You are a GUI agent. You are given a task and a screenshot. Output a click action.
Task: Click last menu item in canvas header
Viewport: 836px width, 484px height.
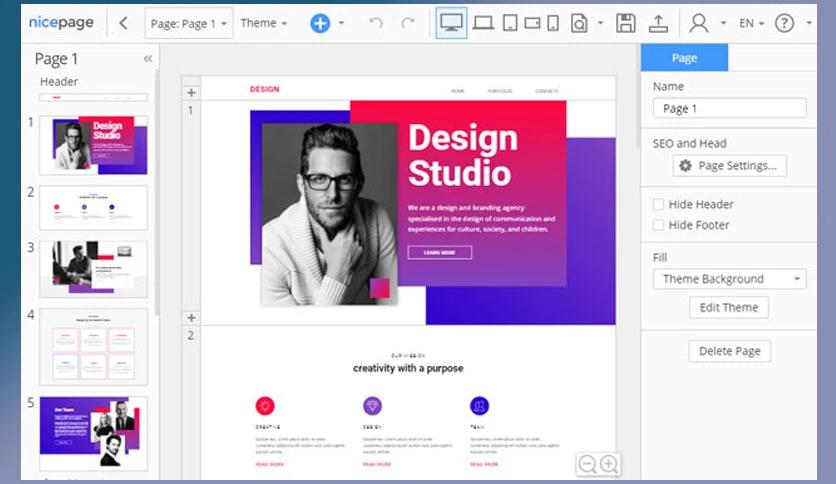(x=547, y=91)
